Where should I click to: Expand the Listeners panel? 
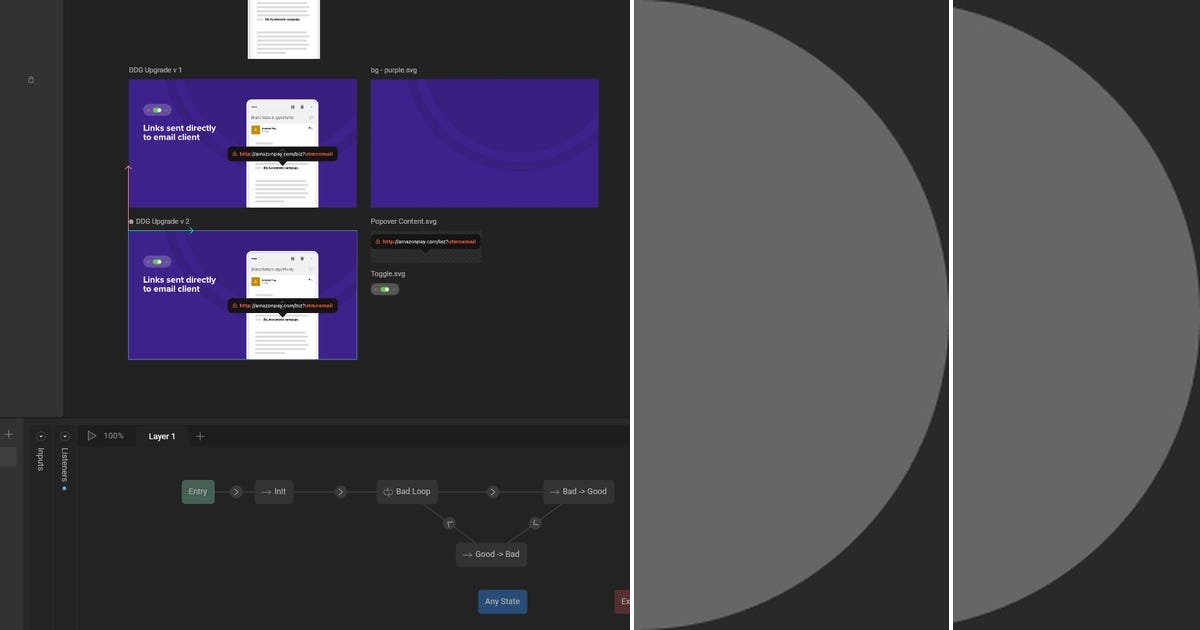[63, 435]
